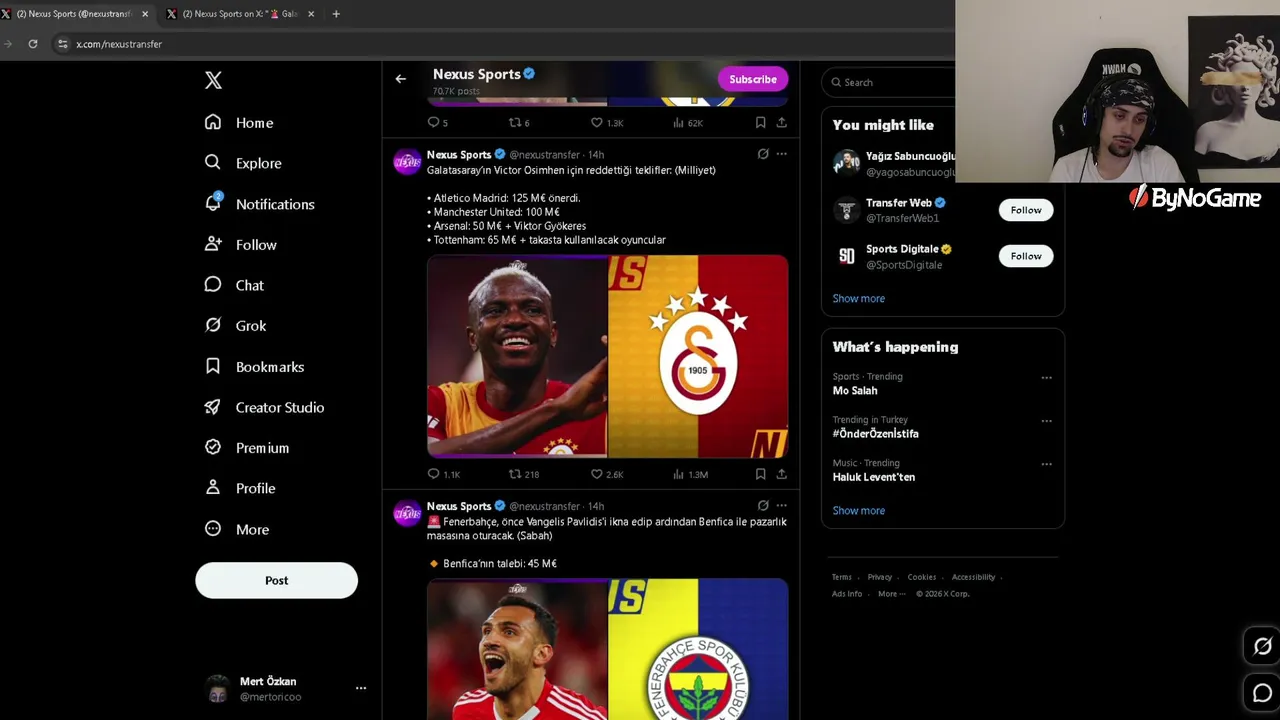
Task: Subscribe to Nexus Sports
Action: (x=753, y=79)
